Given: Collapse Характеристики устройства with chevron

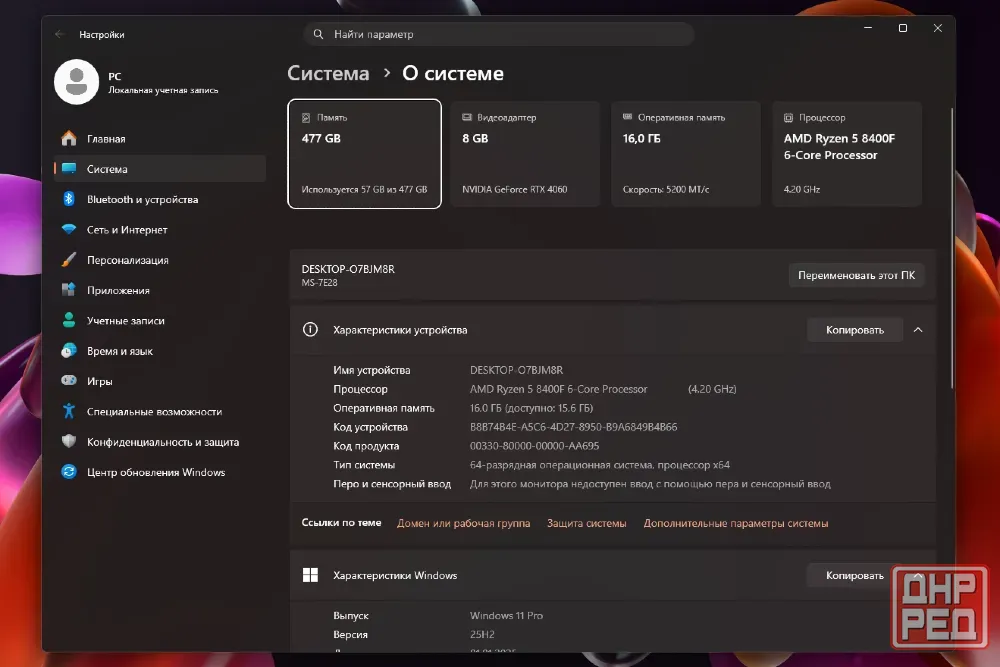Looking at the screenshot, I should click(x=918, y=330).
